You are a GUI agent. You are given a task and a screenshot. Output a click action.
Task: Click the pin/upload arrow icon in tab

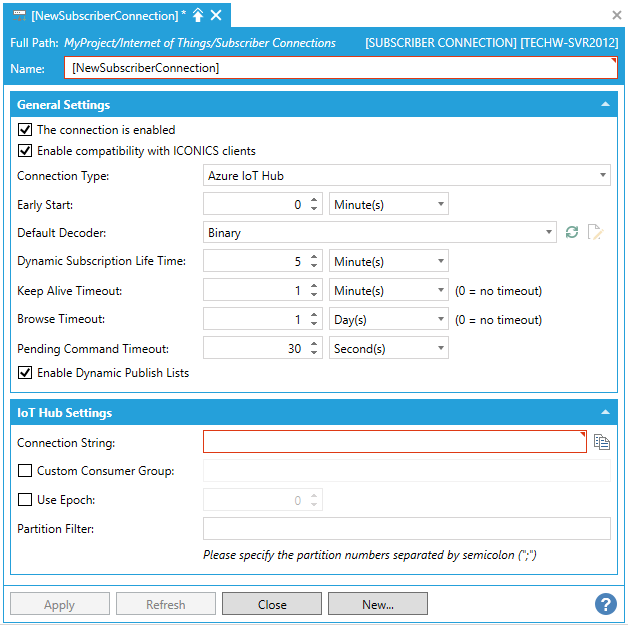tap(198, 16)
